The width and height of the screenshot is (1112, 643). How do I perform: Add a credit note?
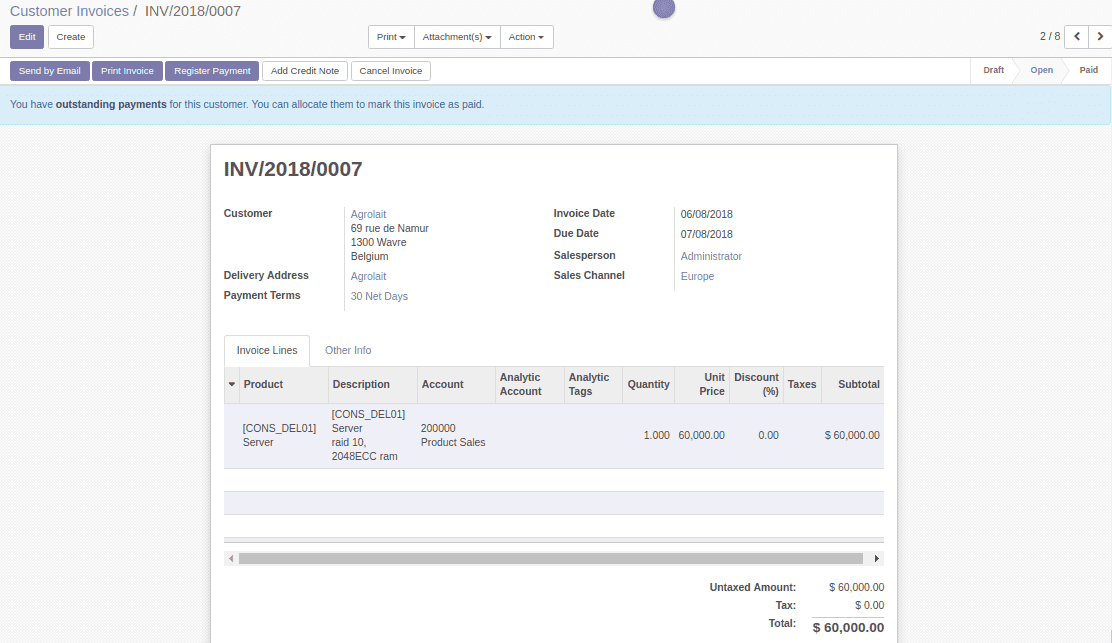[x=304, y=70]
